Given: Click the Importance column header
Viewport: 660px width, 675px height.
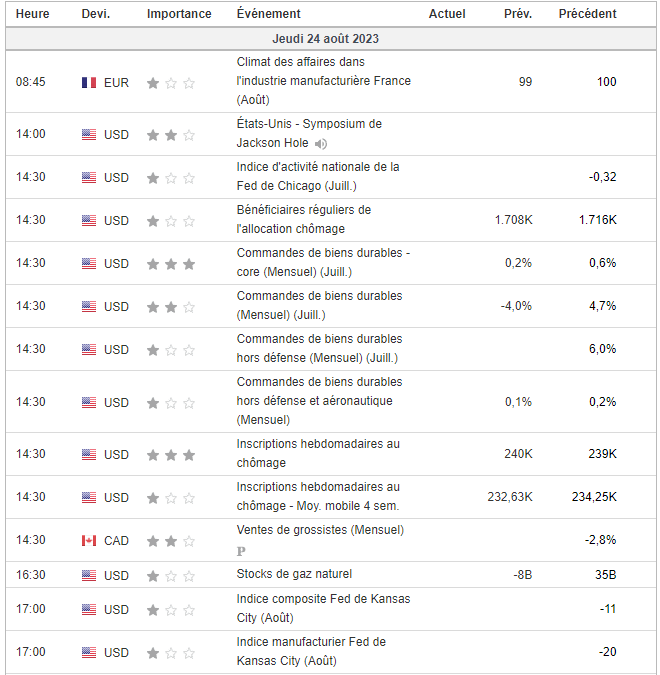Looking at the screenshot, I should [x=179, y=14].
